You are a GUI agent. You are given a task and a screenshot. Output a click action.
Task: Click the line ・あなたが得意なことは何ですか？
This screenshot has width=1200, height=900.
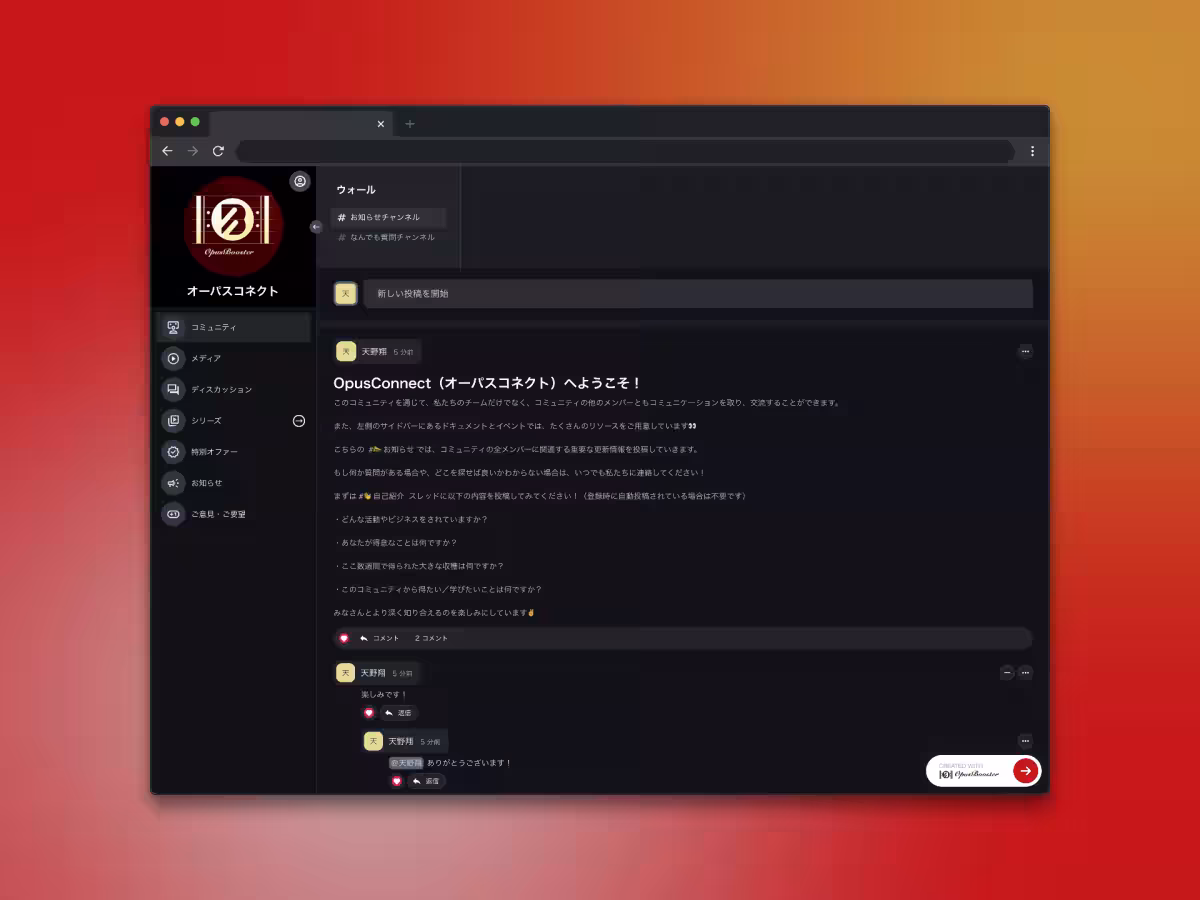tap(395, 543)
